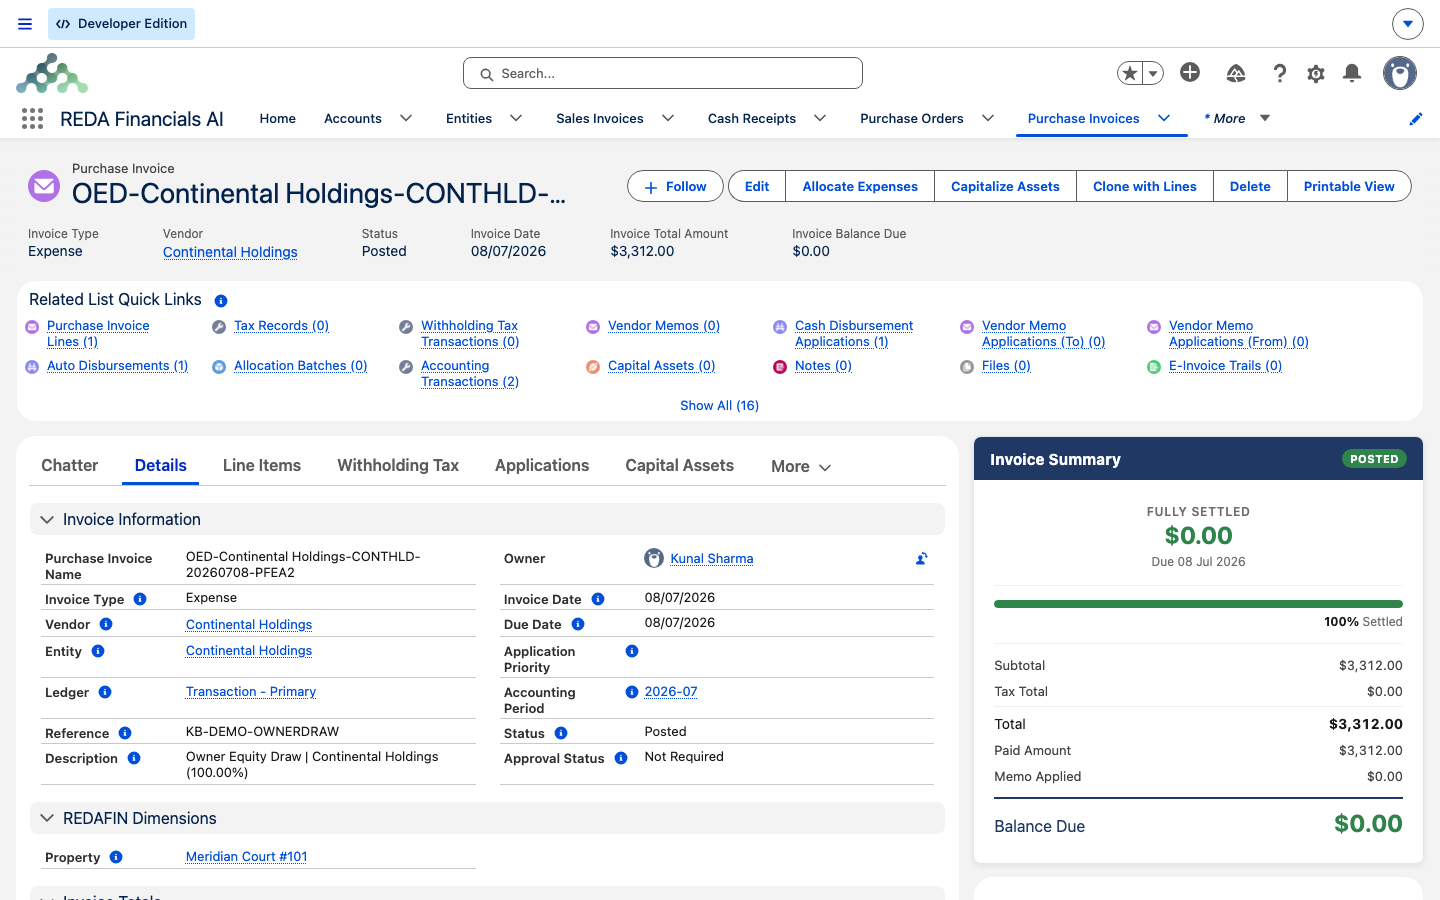Open the Show All (16) link

[720, 405]
